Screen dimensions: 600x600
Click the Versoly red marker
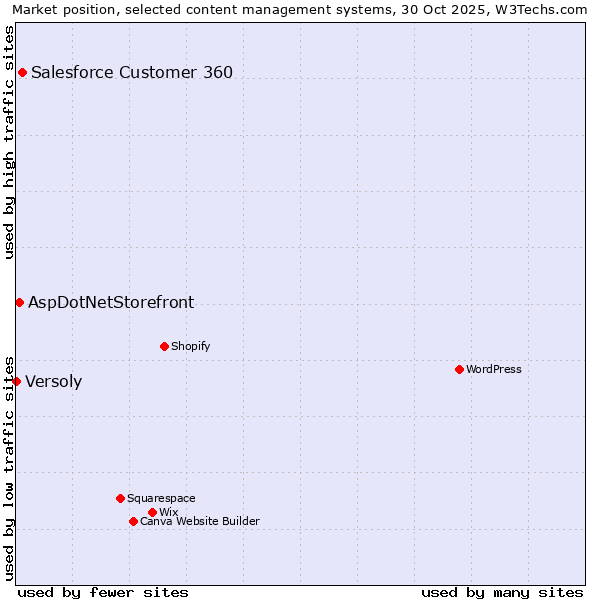[x=16, y=381]
